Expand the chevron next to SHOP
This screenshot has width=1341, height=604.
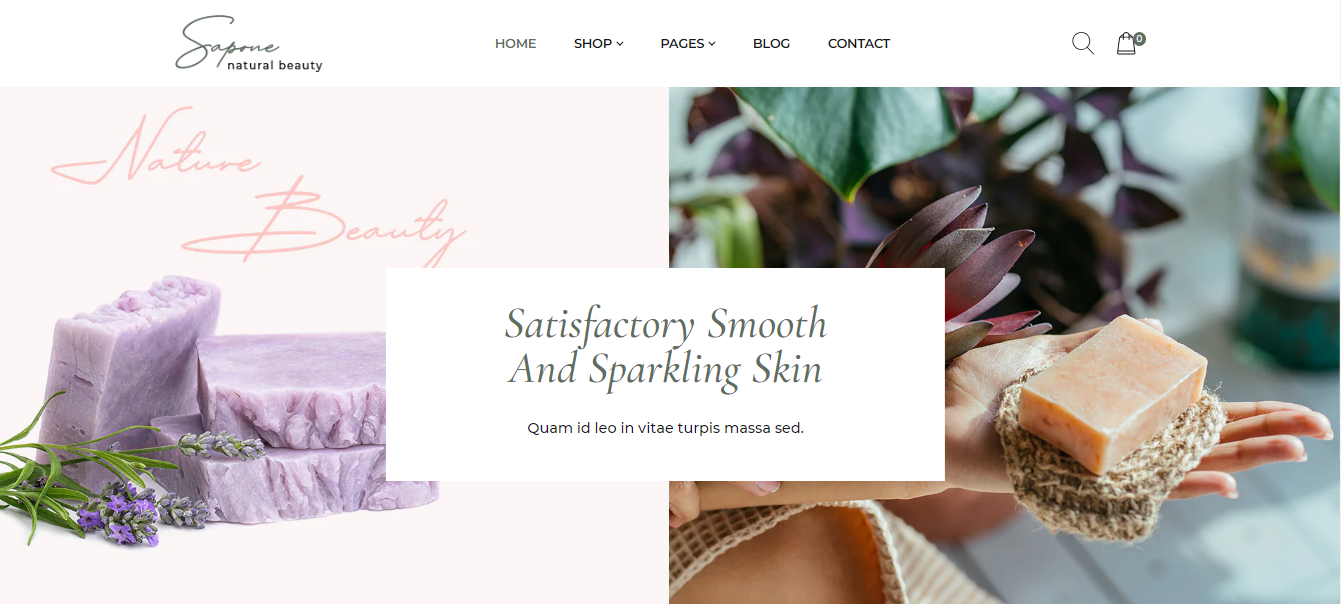tap(620, 44)
